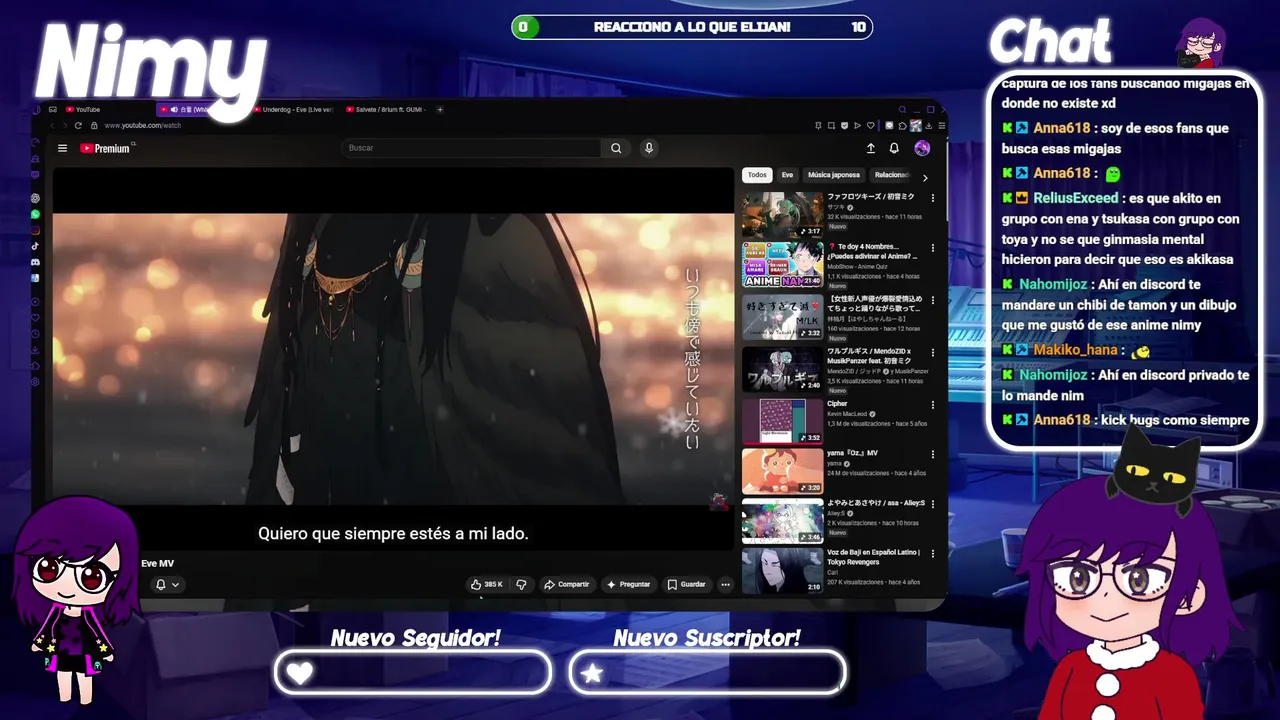Open TikTok from the browser sidebar
The image size is (1280, 720).
[x=35, y=246]
